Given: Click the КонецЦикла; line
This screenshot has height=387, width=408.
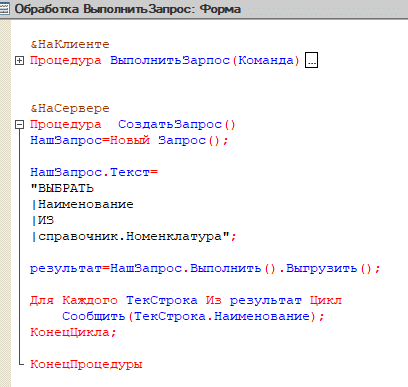Looking at the screenshot, I should click(73, 332).
